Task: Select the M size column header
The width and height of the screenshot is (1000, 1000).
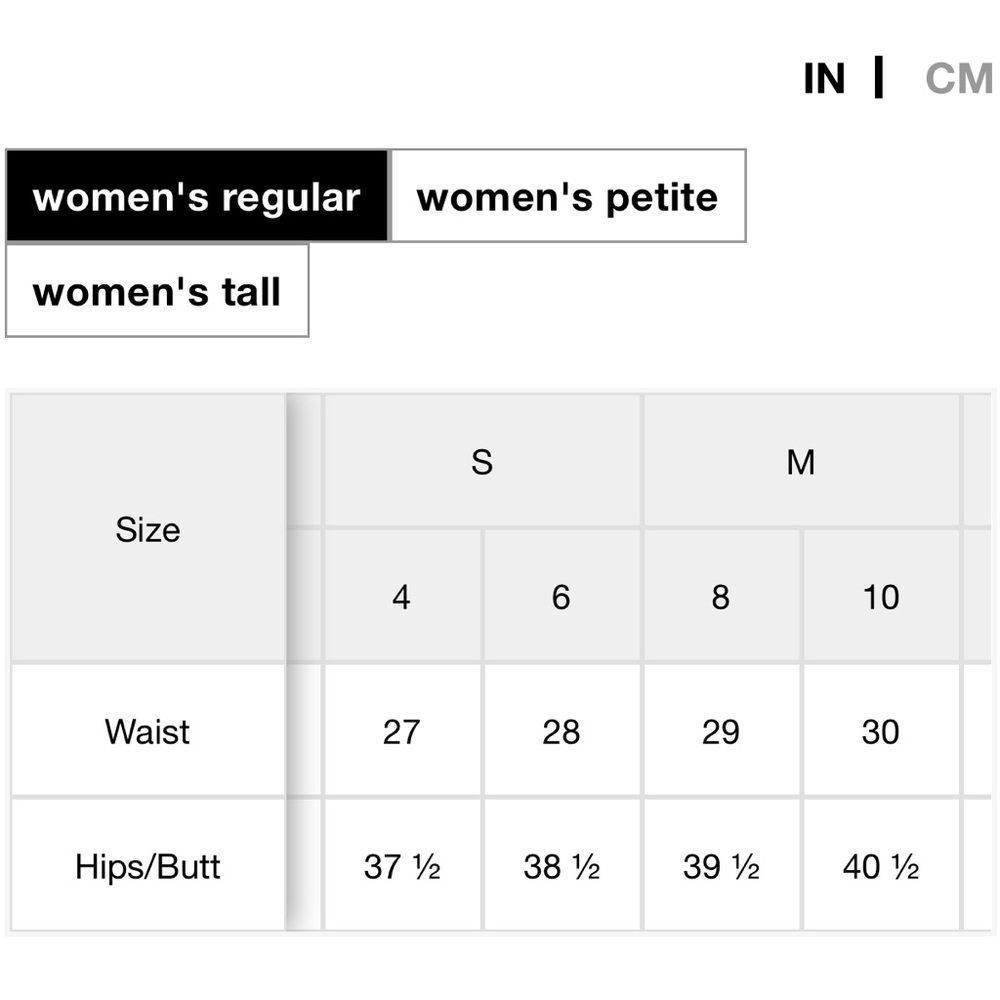Action: [801, 461]
